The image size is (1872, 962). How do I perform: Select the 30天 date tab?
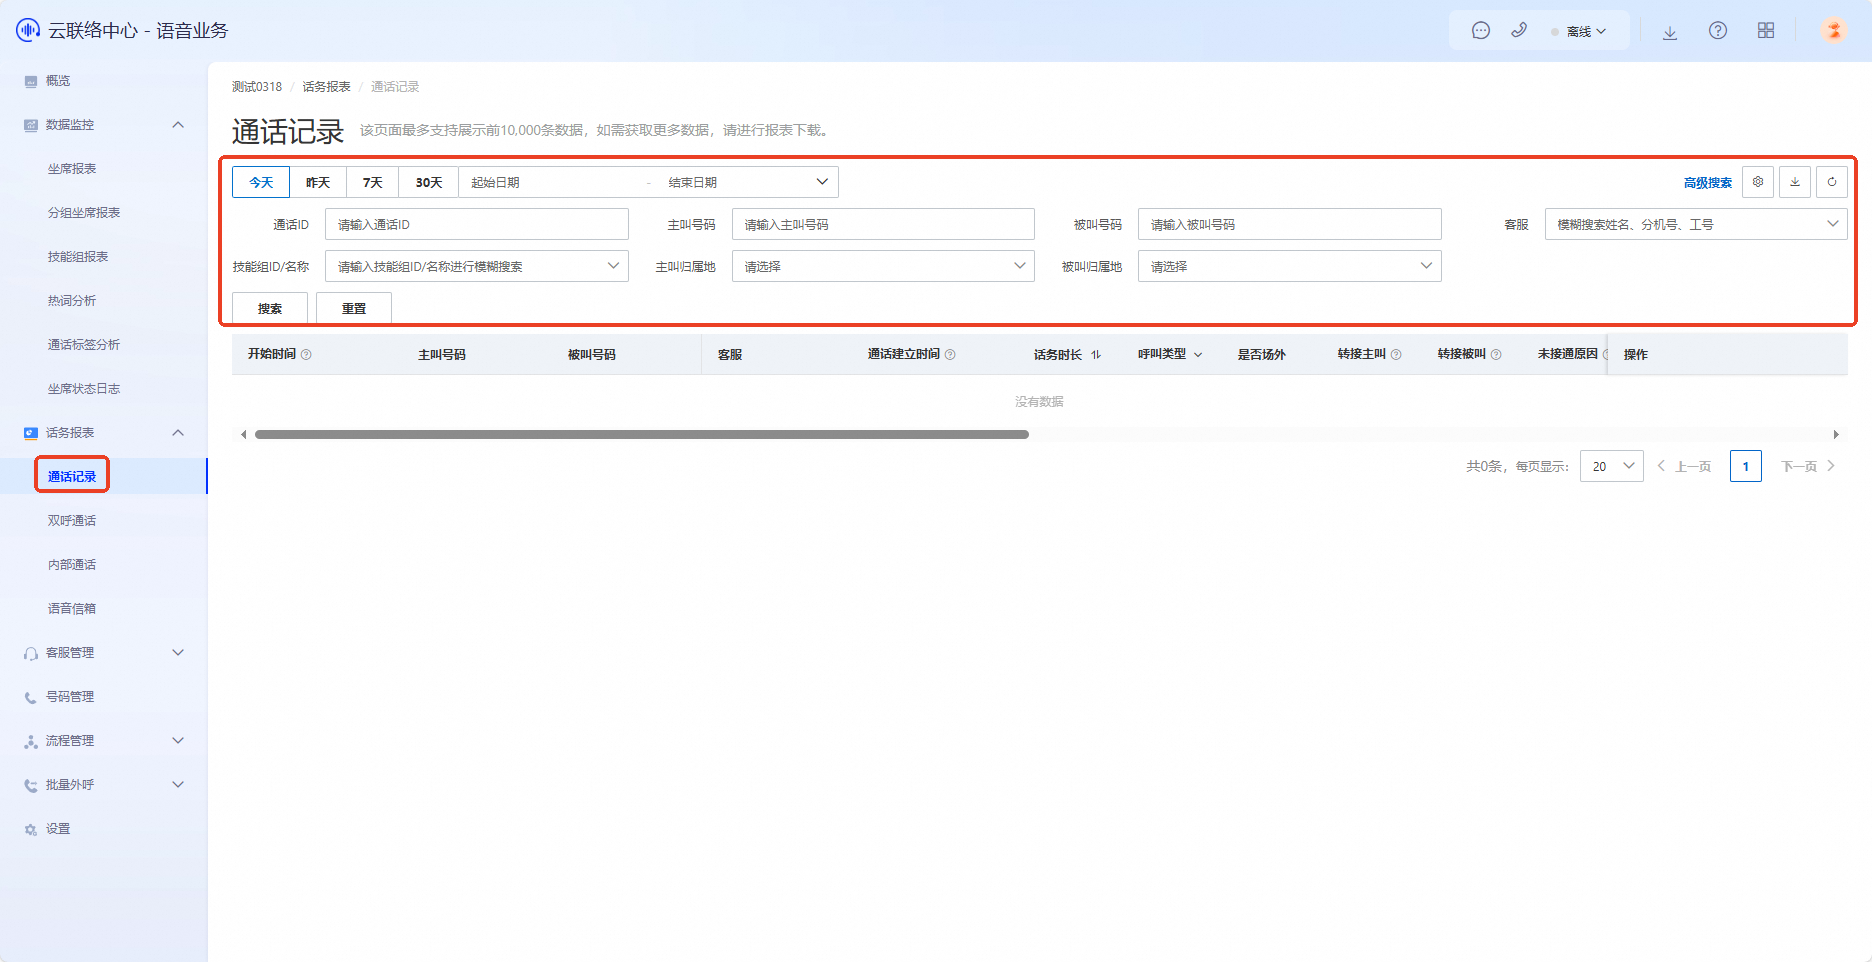coord(429,182)
